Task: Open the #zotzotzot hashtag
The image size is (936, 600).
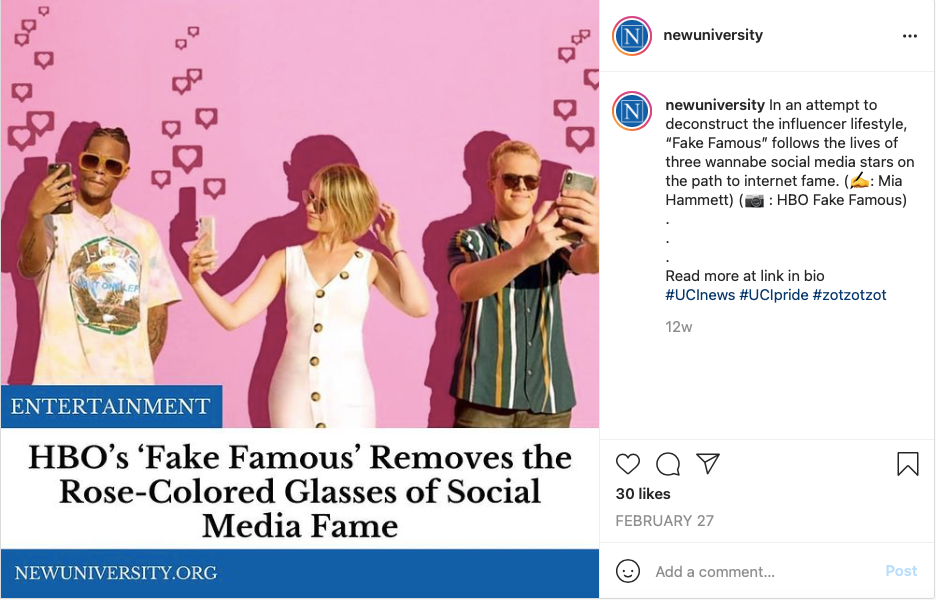Action: click(x=849, y=295)
